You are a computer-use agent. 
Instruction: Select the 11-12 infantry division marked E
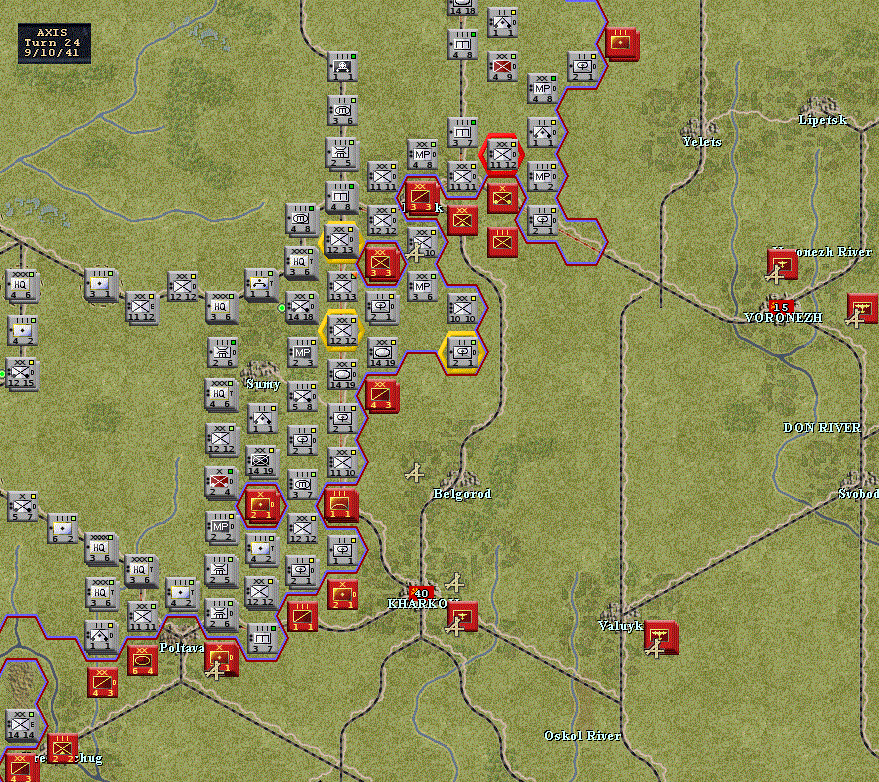[141, 308]
